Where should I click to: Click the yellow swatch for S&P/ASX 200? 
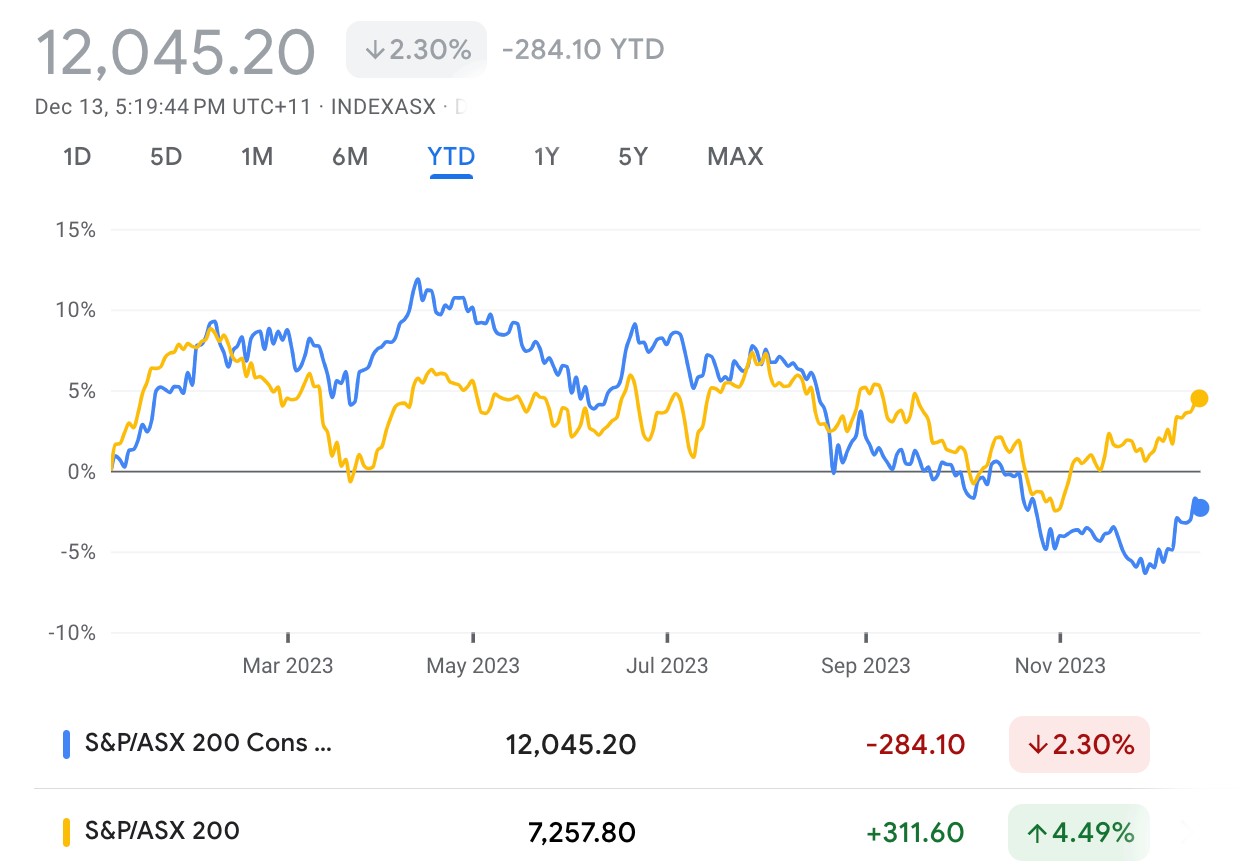pyautogui.click(x=66, y=831)
